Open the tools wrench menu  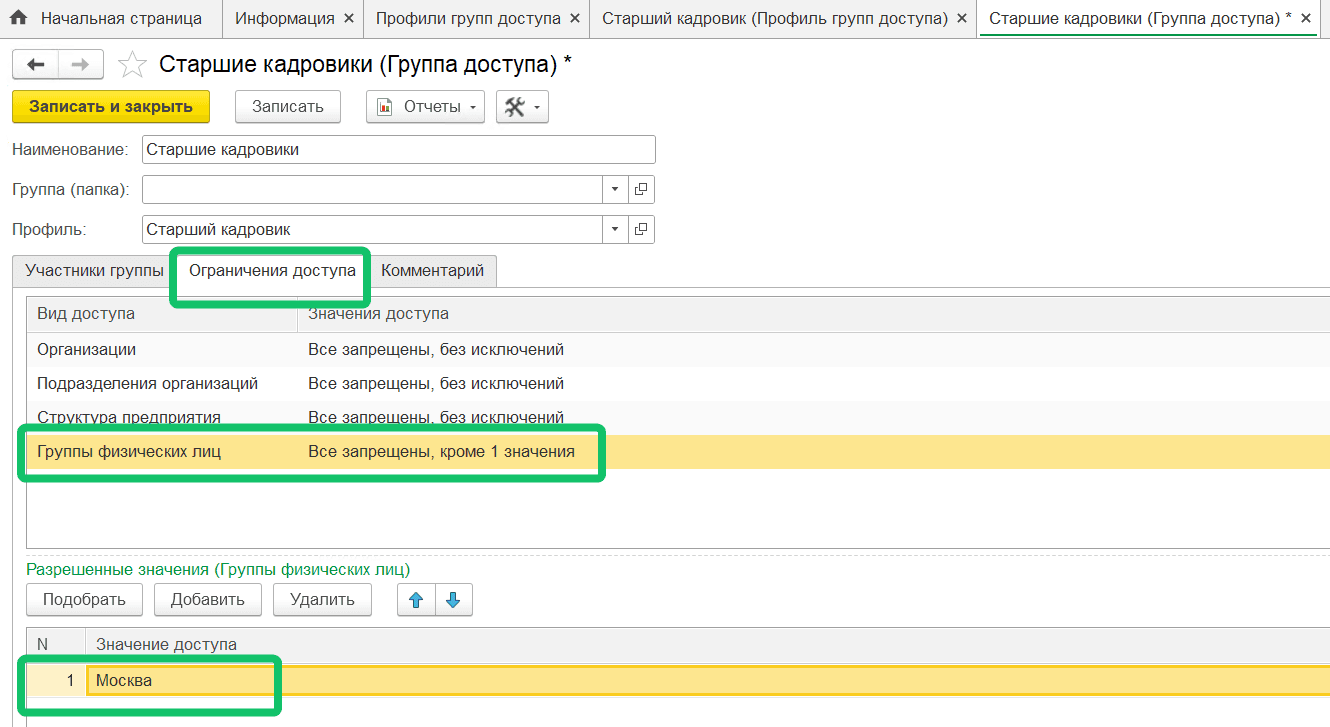point(522,107)
